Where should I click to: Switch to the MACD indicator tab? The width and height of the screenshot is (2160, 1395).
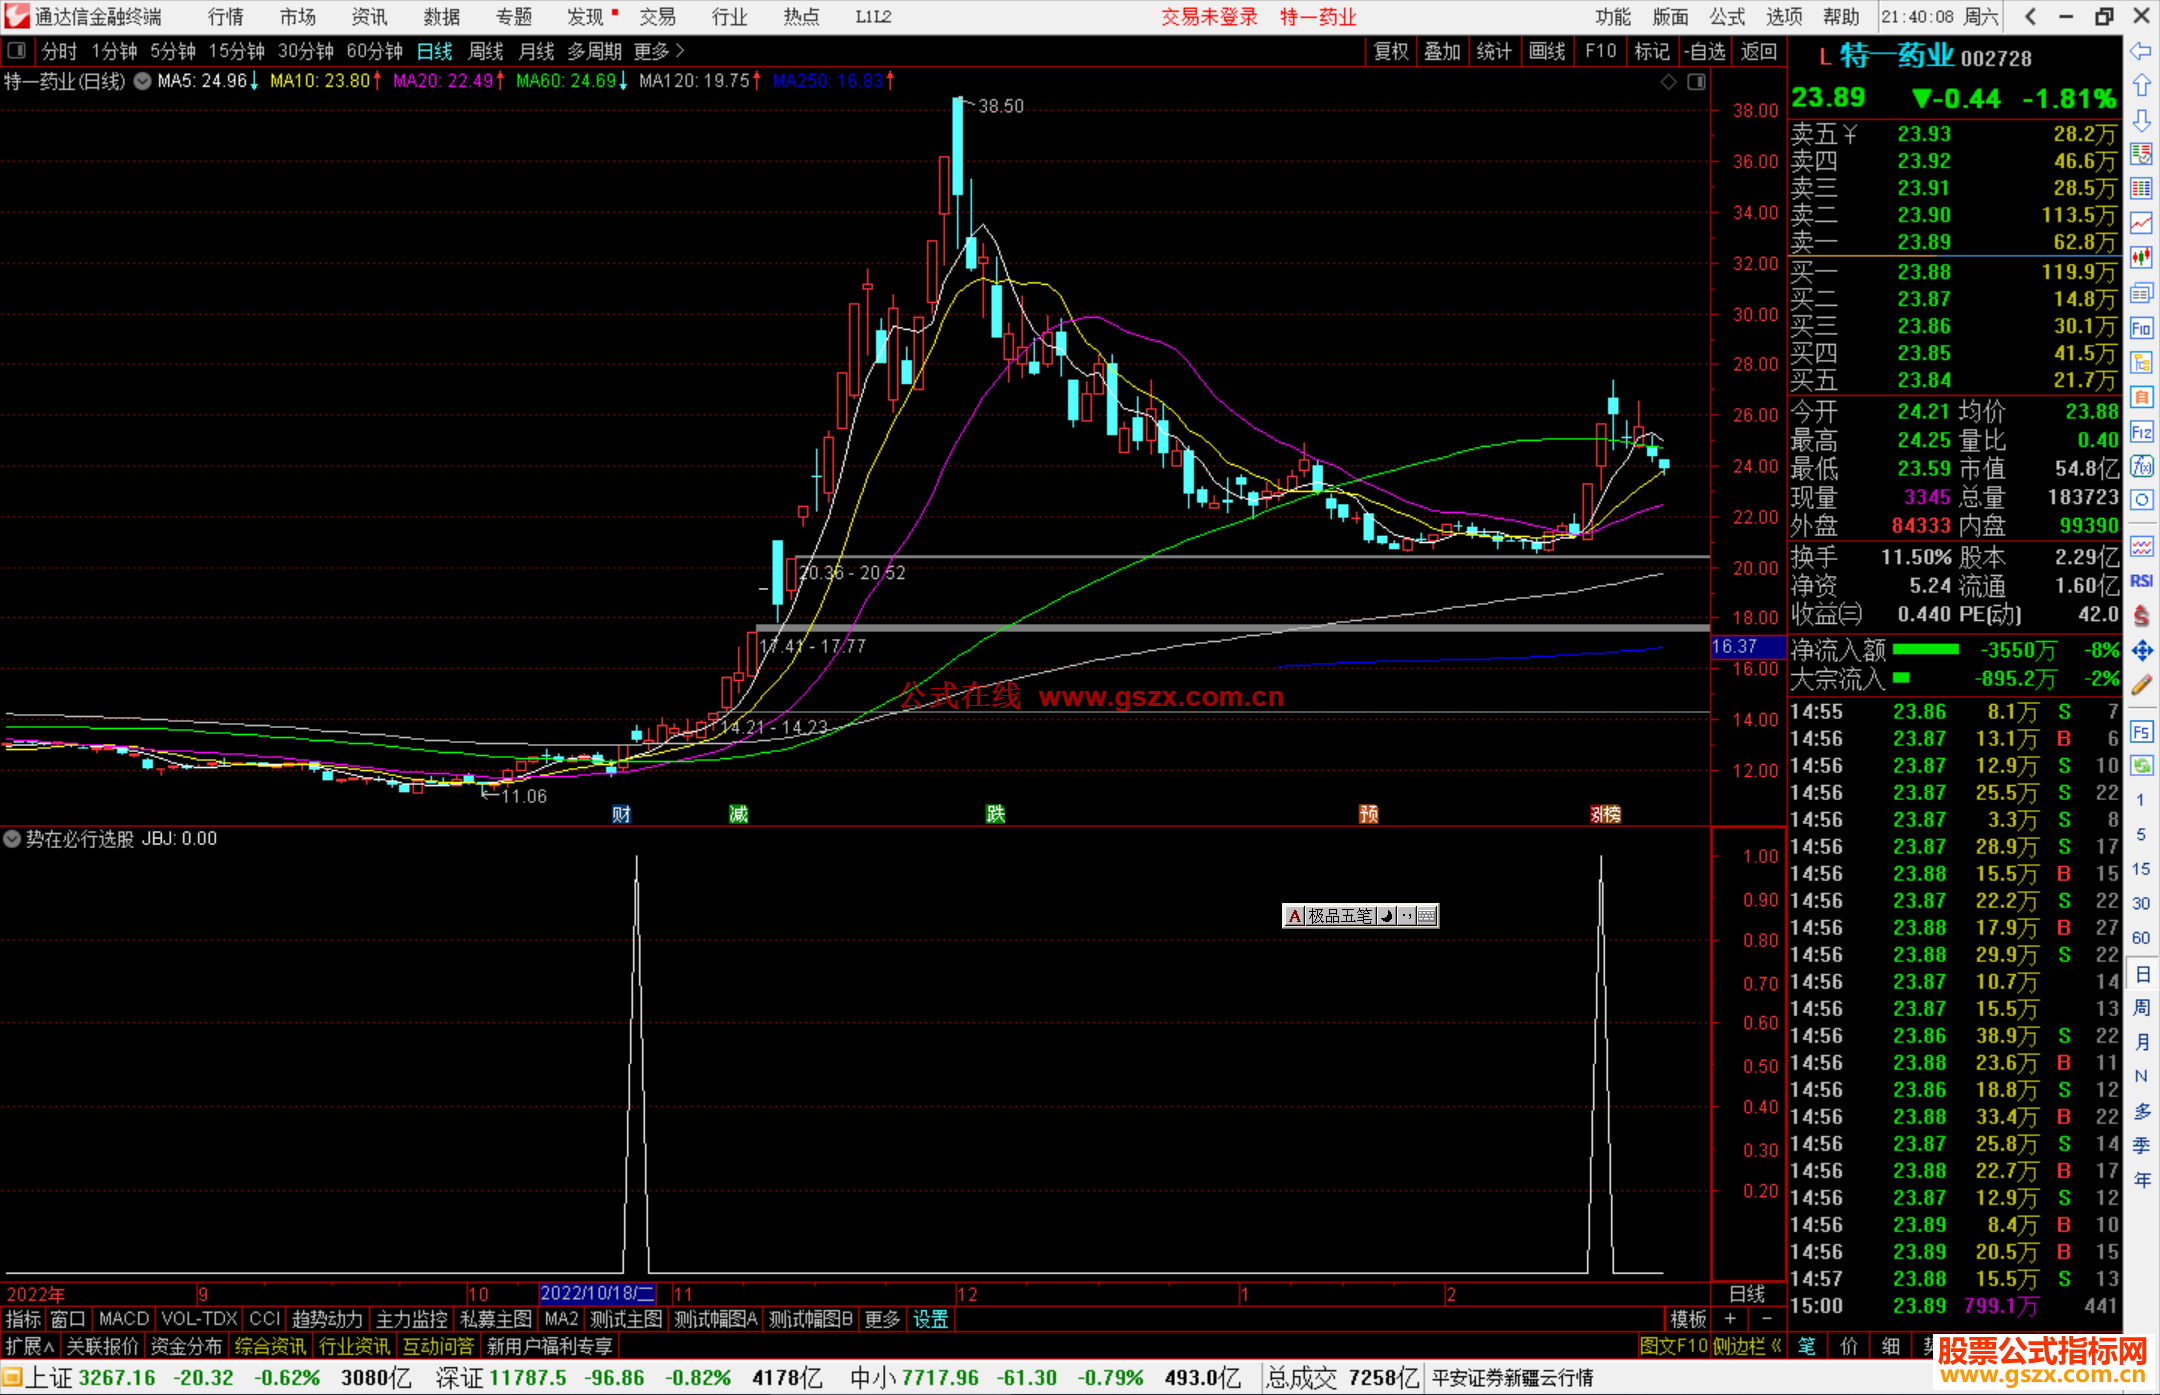pyautogui.click(x=123, y=1319)
